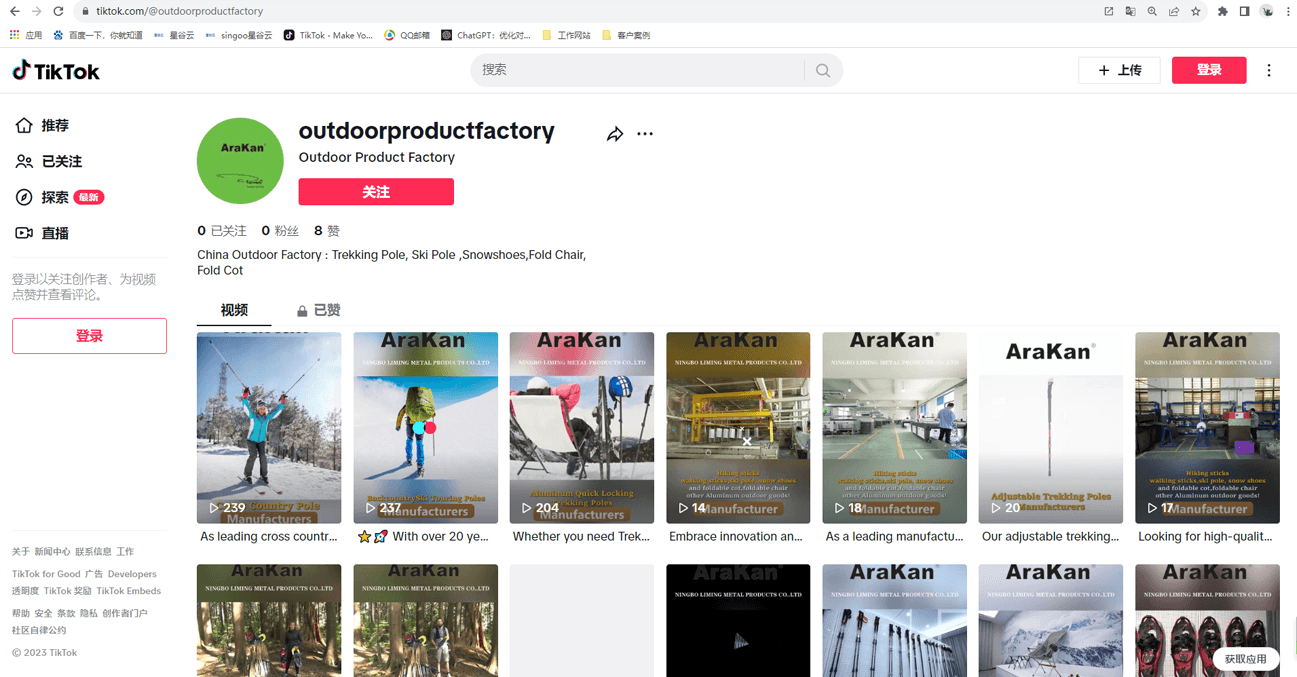Click caption "Our adjustable trekking..."

[1051, 537]
